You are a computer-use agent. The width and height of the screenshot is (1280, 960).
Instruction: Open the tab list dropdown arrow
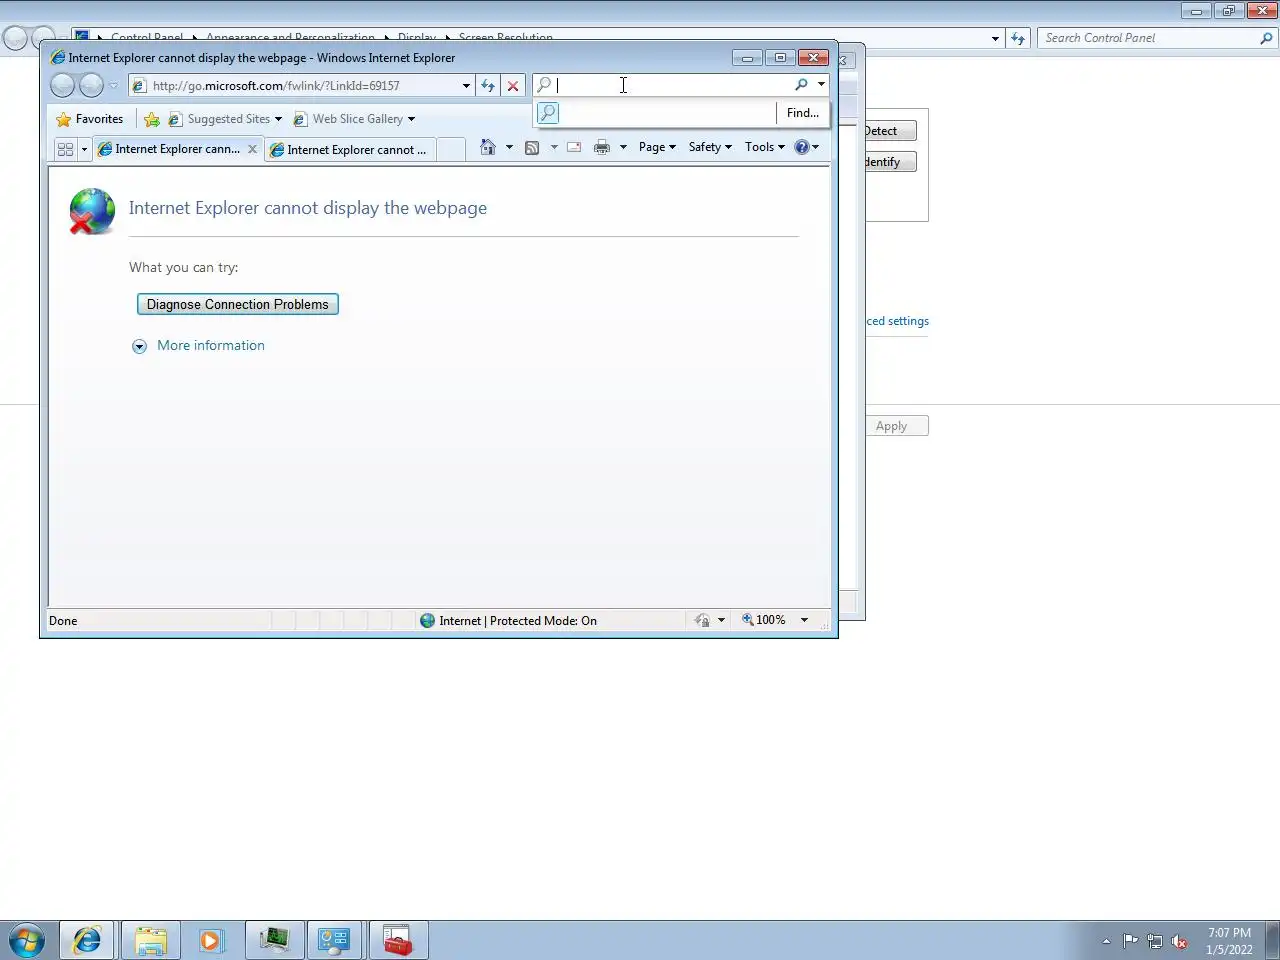[84, 149]
